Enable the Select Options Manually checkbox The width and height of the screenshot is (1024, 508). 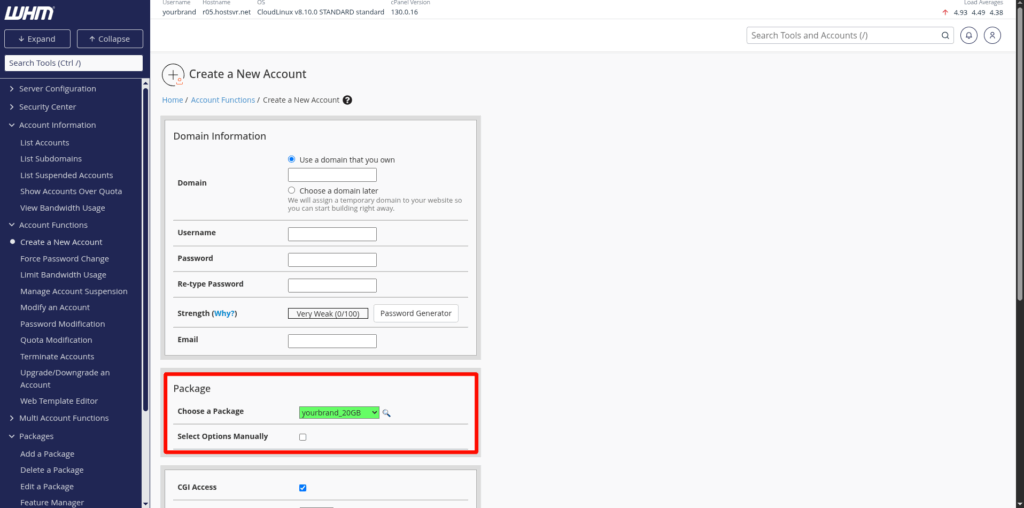coord(303,437)
